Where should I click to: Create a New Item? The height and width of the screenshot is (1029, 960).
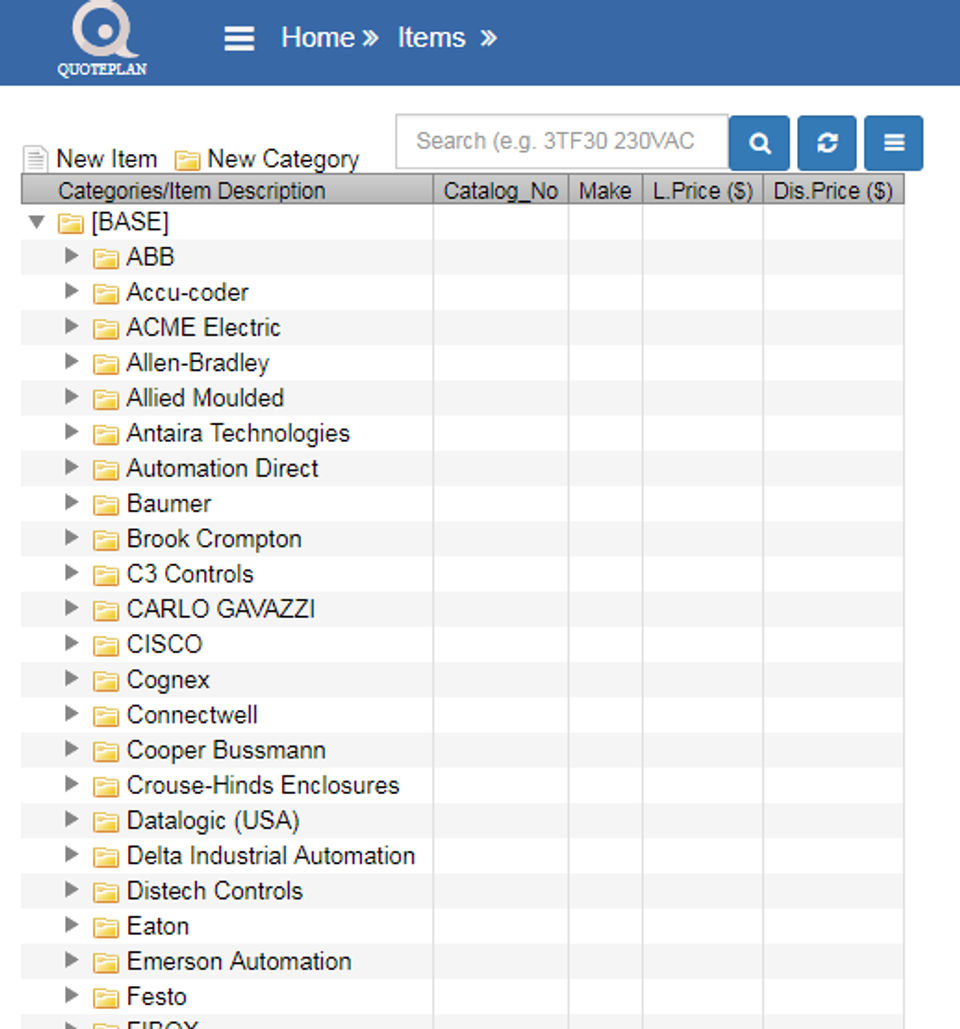click(x=90, y=159)
